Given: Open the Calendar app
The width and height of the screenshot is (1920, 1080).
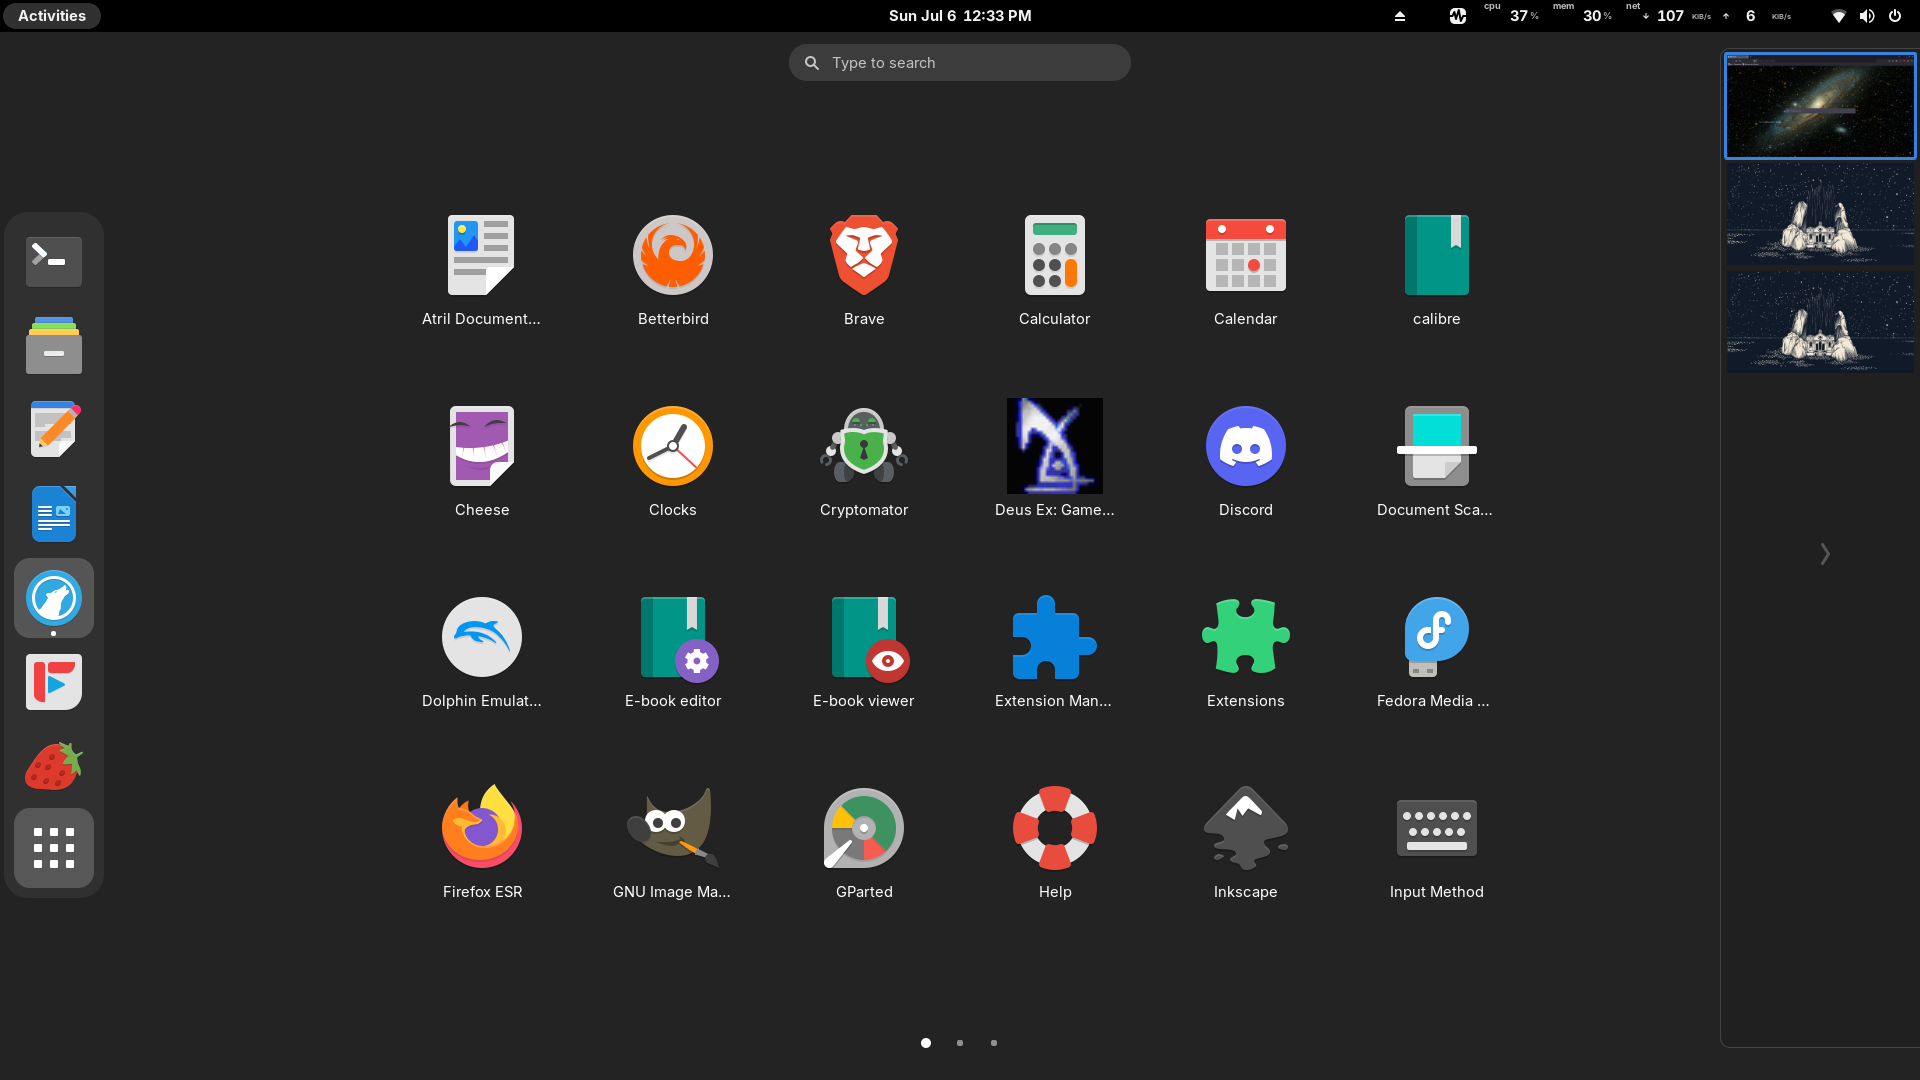Looking at the screenshot, I should [x=1246, y=270].
